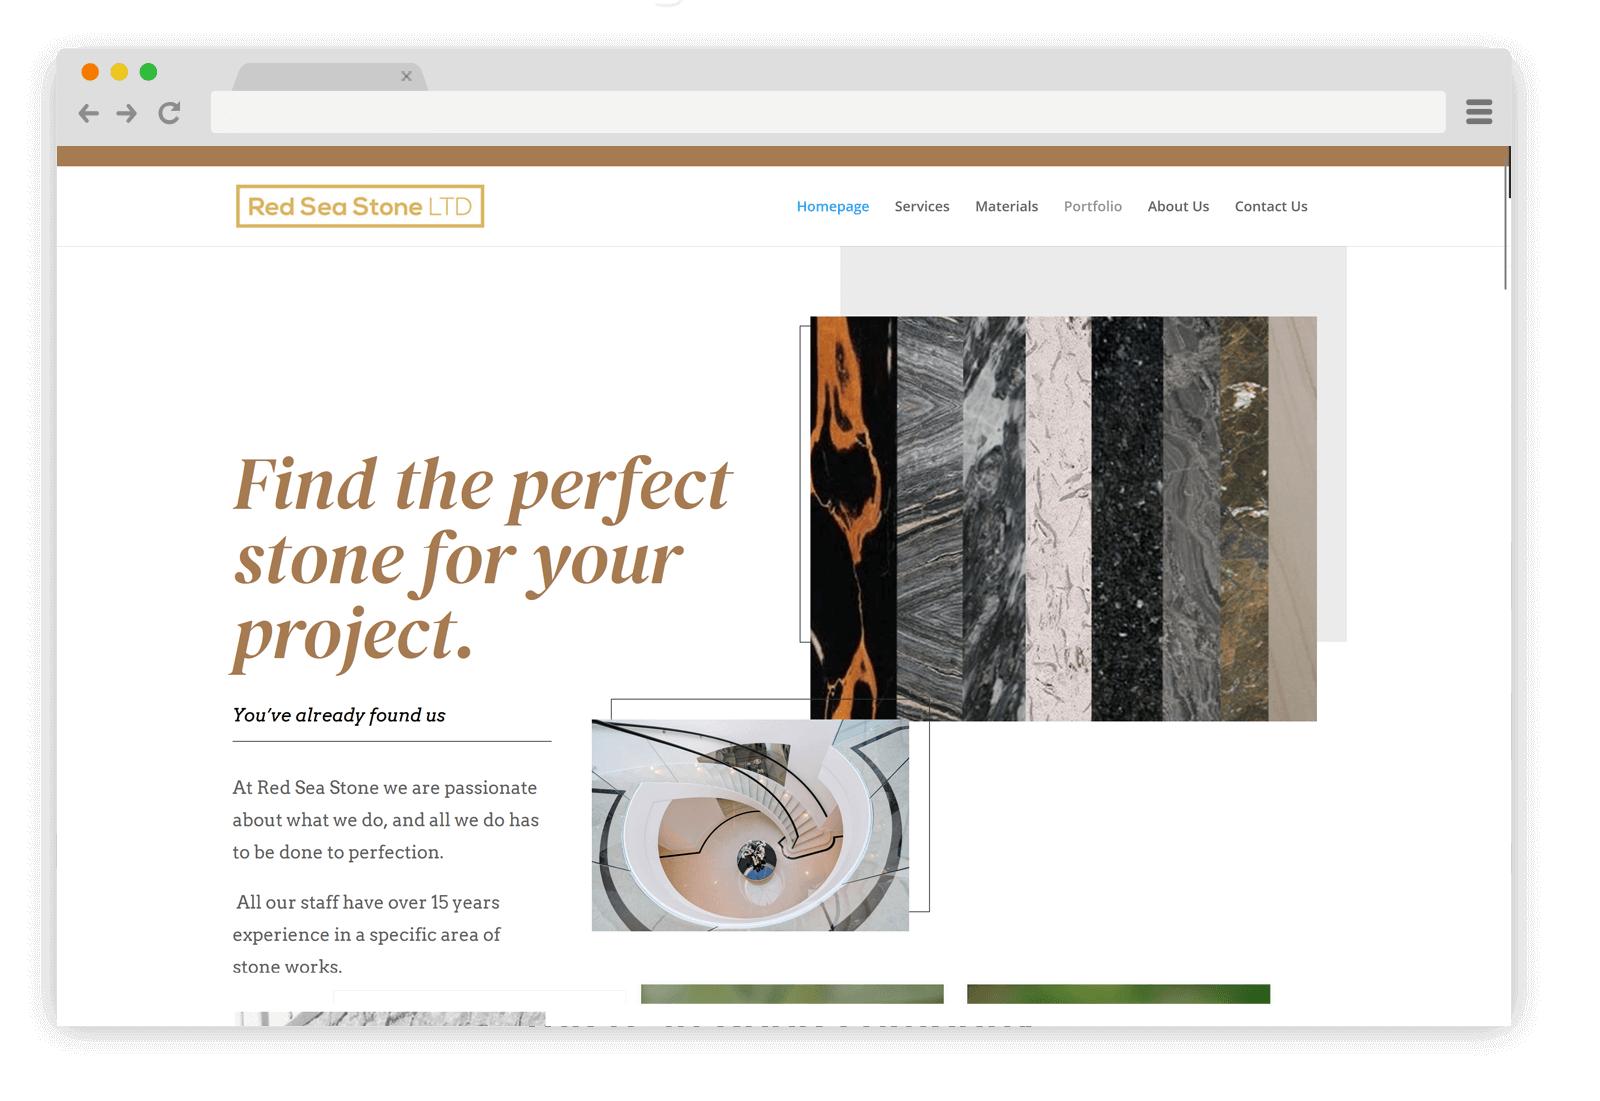The height and width of the screenshot is (1101, 1600).
Task: Click the stone samples image
Action: pos(1063,518)
